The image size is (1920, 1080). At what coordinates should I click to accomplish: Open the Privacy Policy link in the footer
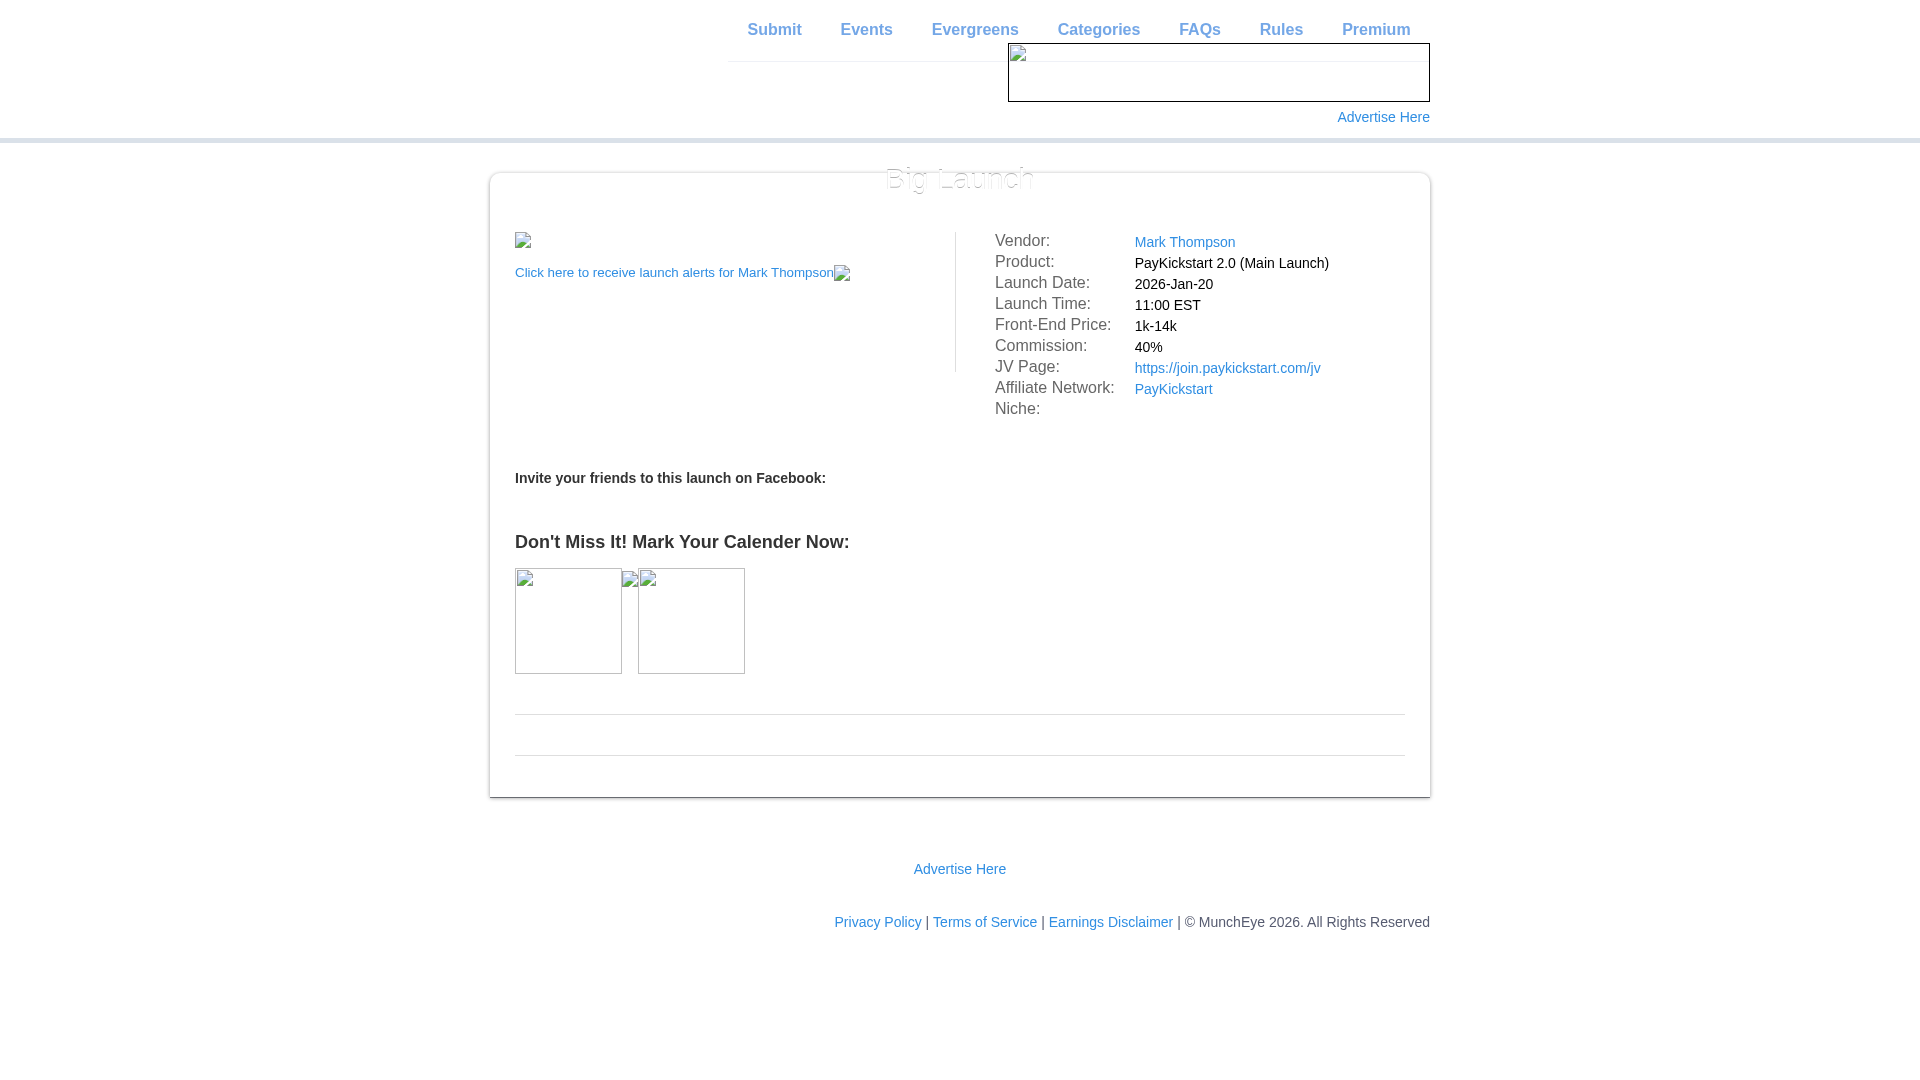(877, 922)
